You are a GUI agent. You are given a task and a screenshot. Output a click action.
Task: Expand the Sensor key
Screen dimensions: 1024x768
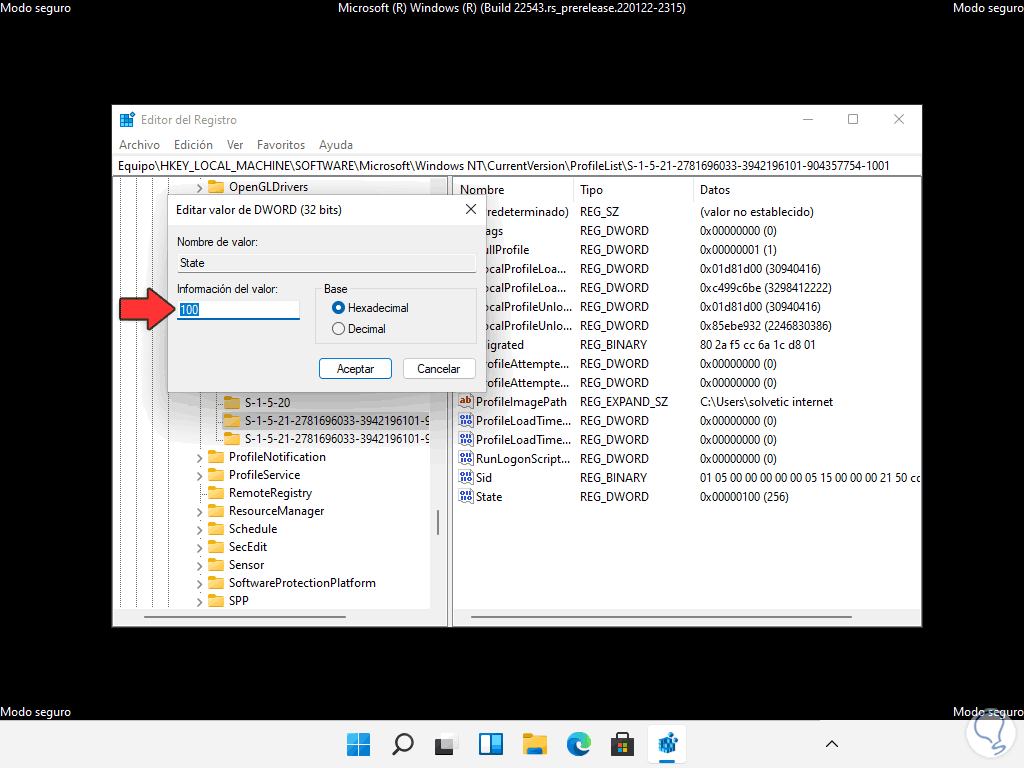199,566
